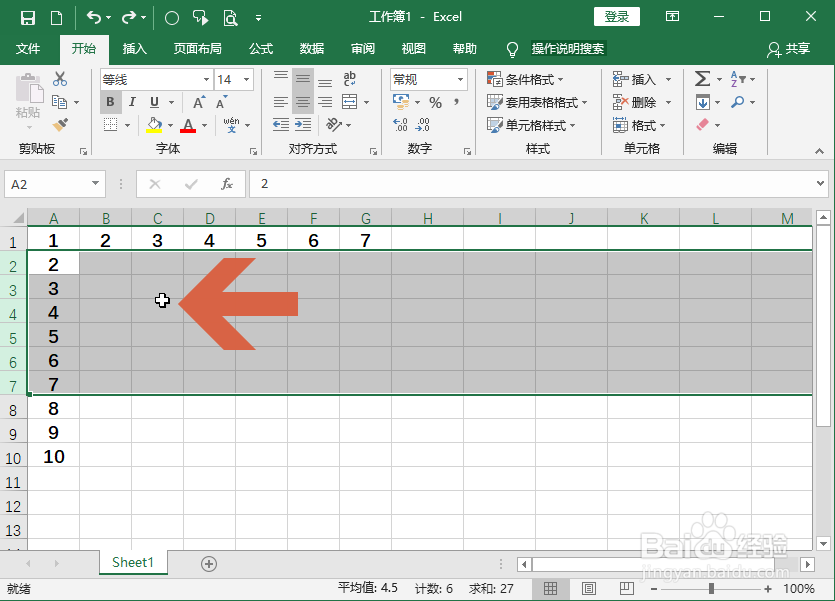The height and width of the screenshot is (601, 835).
Task: Switch to Page Layout view in status bar
Action: 589,588
